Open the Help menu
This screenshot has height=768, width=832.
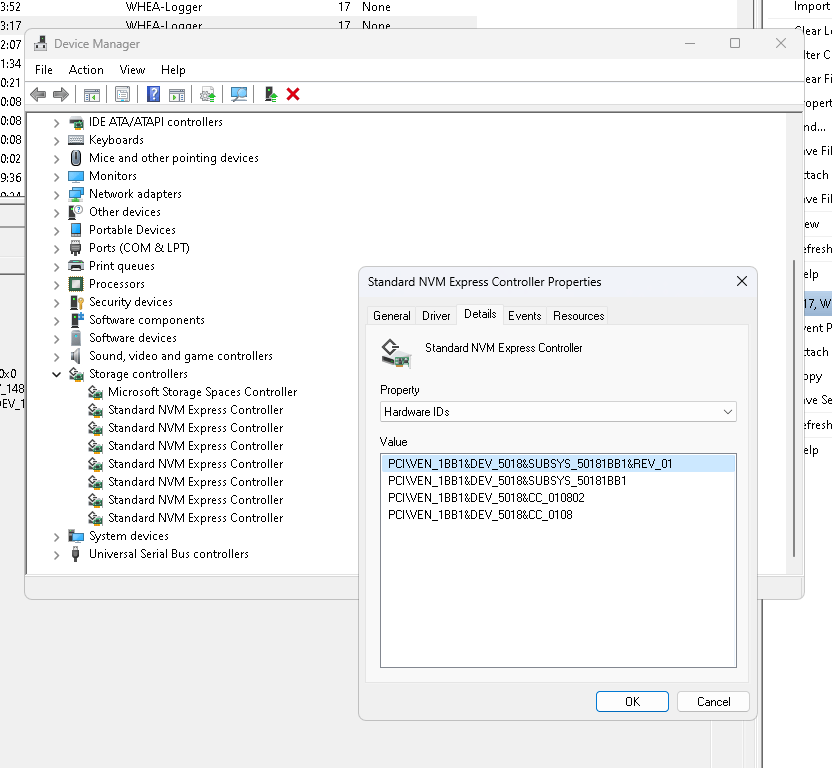pyautogui.click(x=173, y=70)
